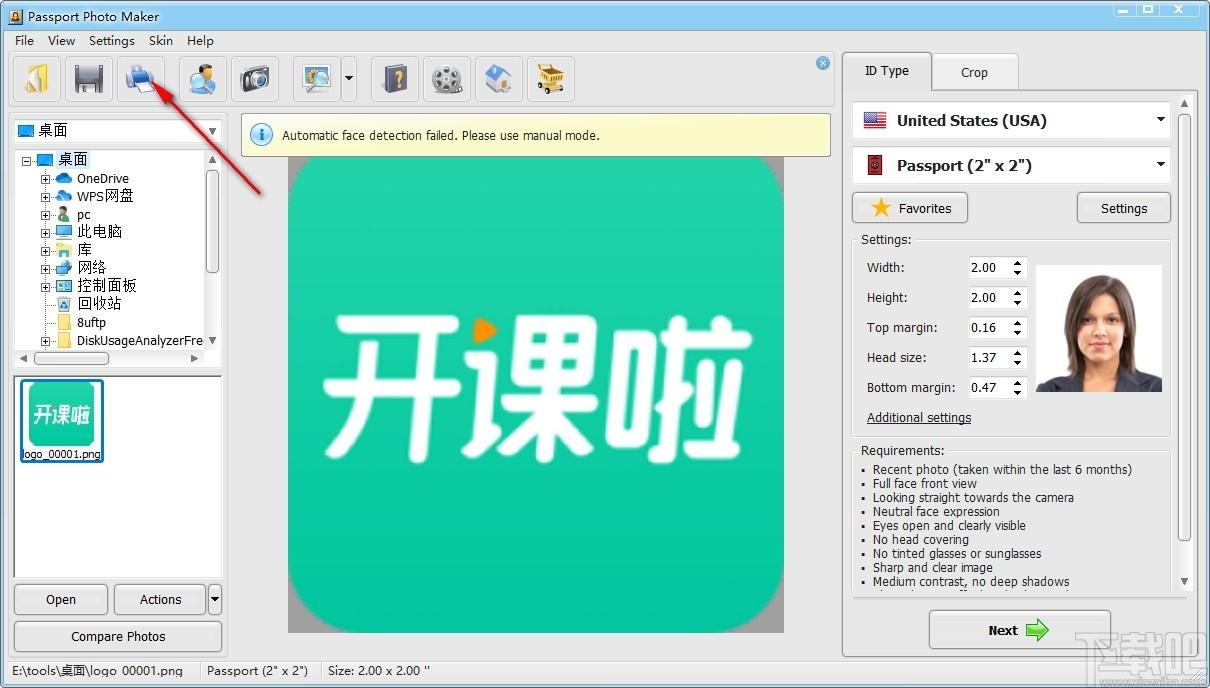Select the DiskUsageAnalyzerFre folder
Viewport: 1210px width, 688px height.
(139, 340)
